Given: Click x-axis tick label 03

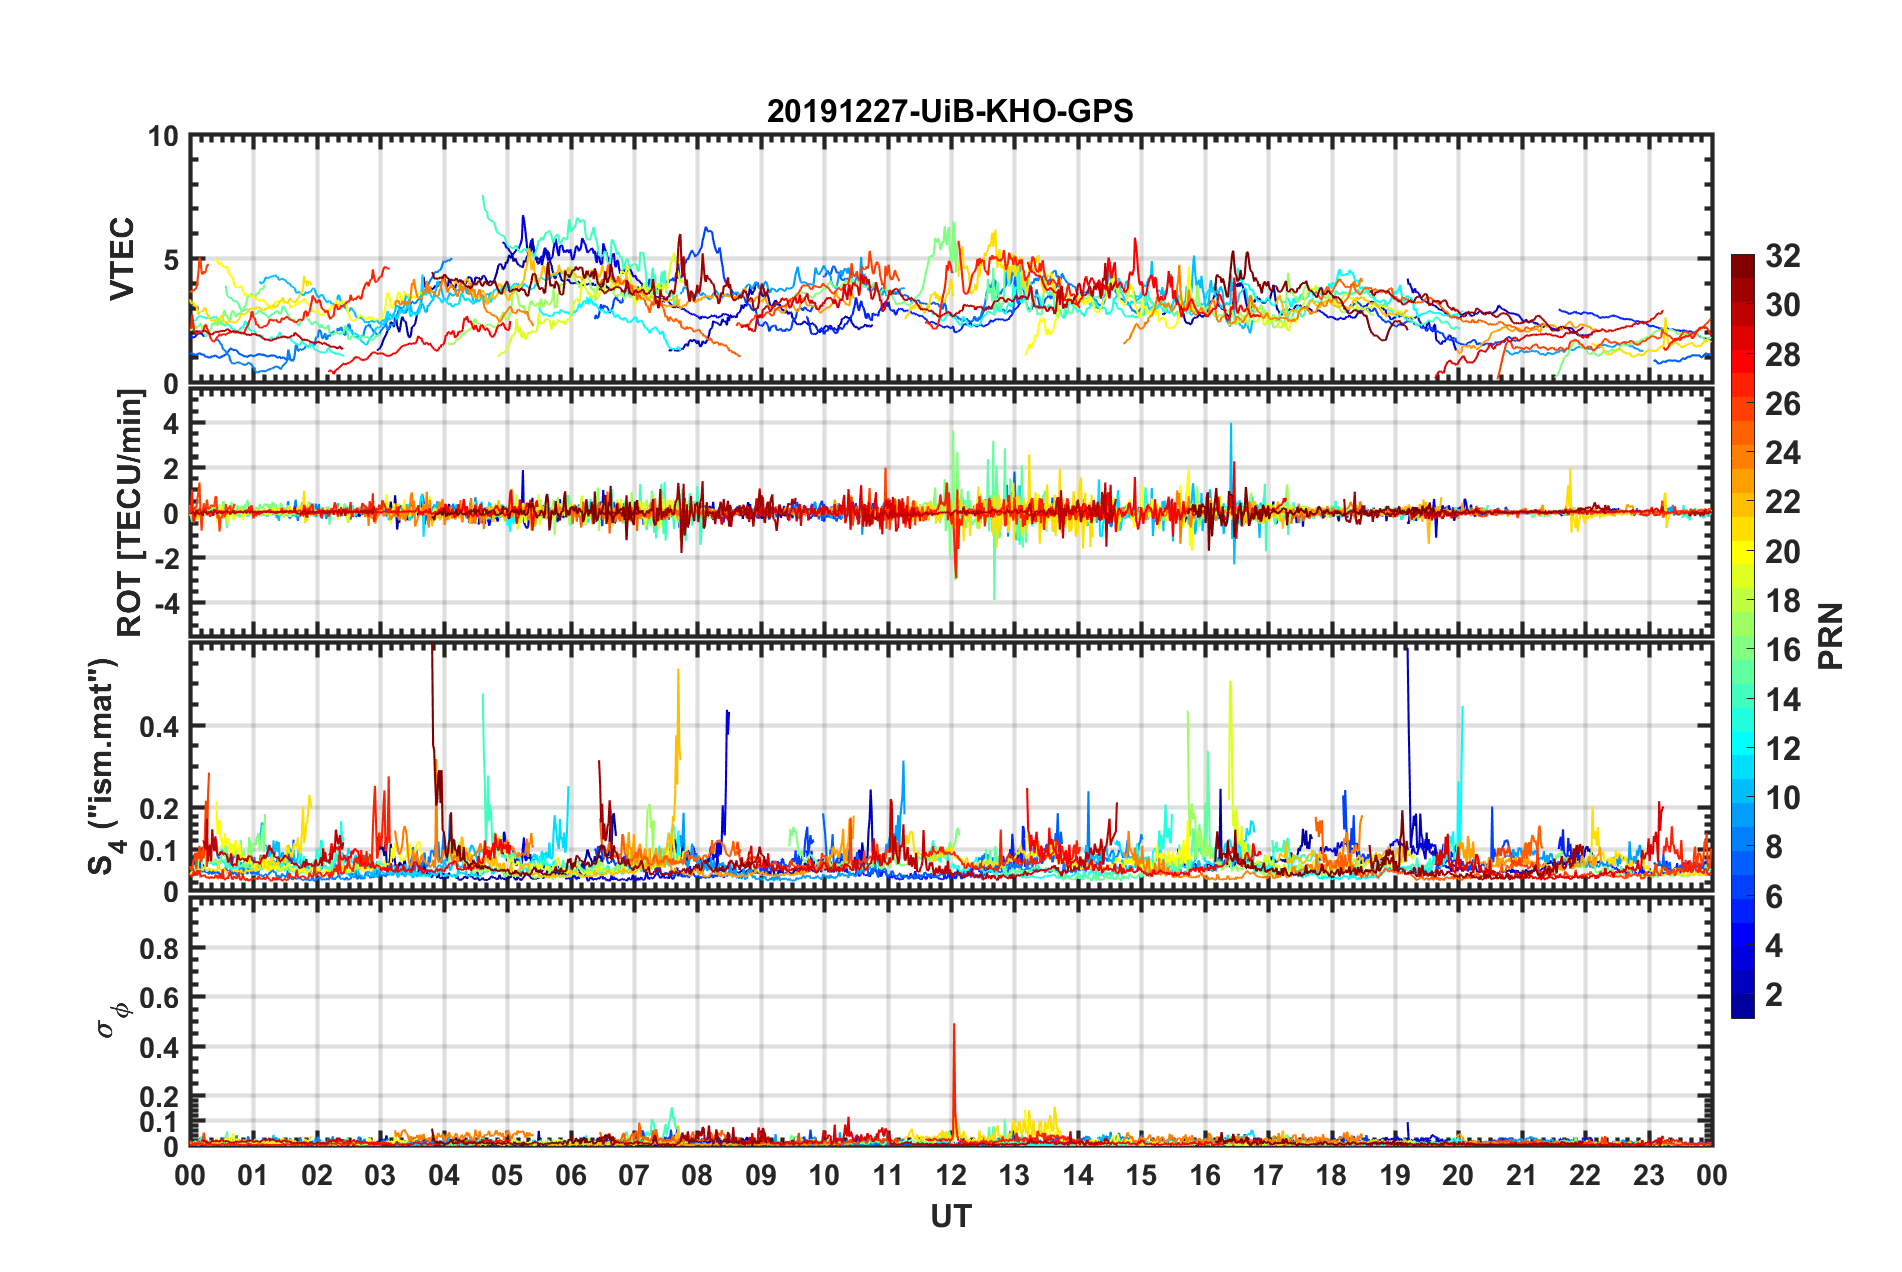Looking at the screenshot, I should pos(380,1175).
